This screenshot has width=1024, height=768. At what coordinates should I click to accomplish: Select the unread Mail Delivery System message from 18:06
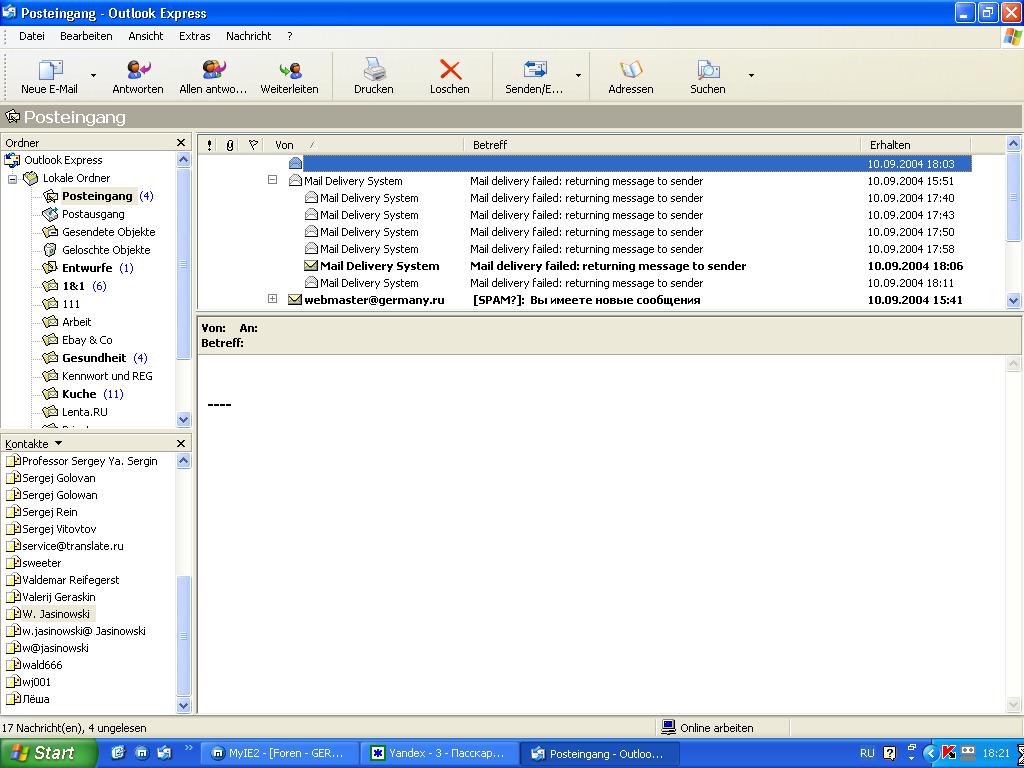pos(584,266)
